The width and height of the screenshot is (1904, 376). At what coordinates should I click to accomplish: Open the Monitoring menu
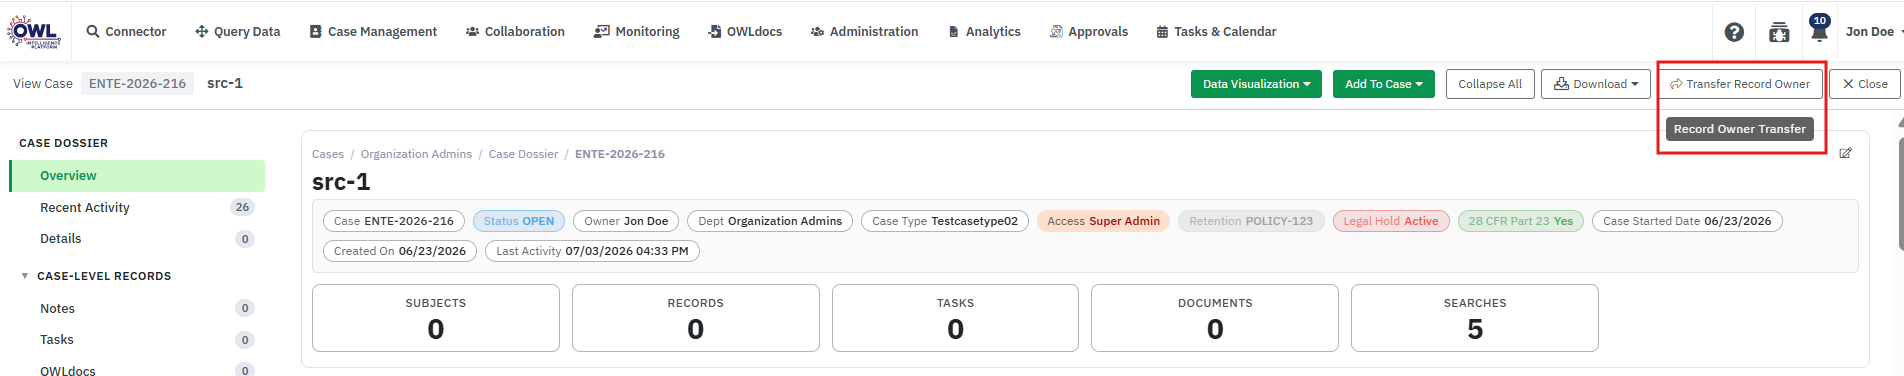637,32
